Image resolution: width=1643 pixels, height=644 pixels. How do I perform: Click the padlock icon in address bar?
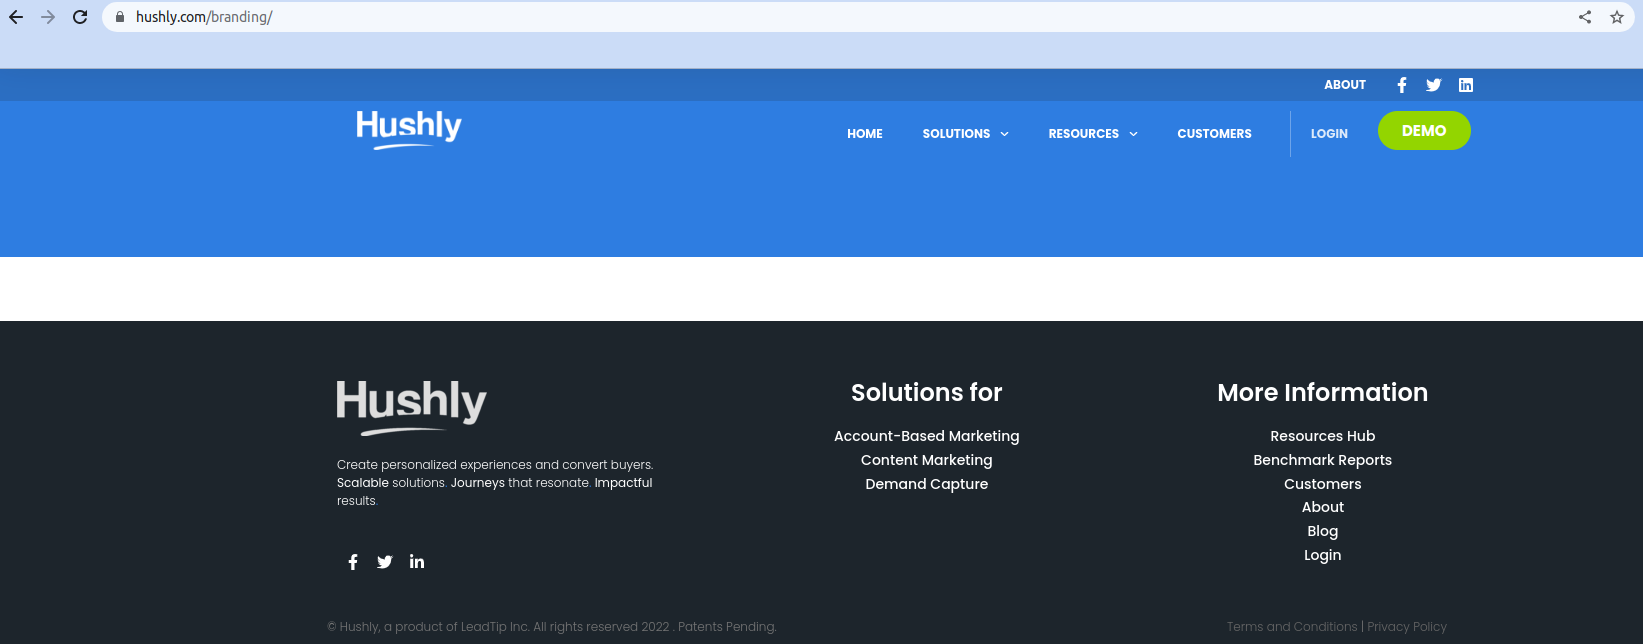(x=120, y=17)
